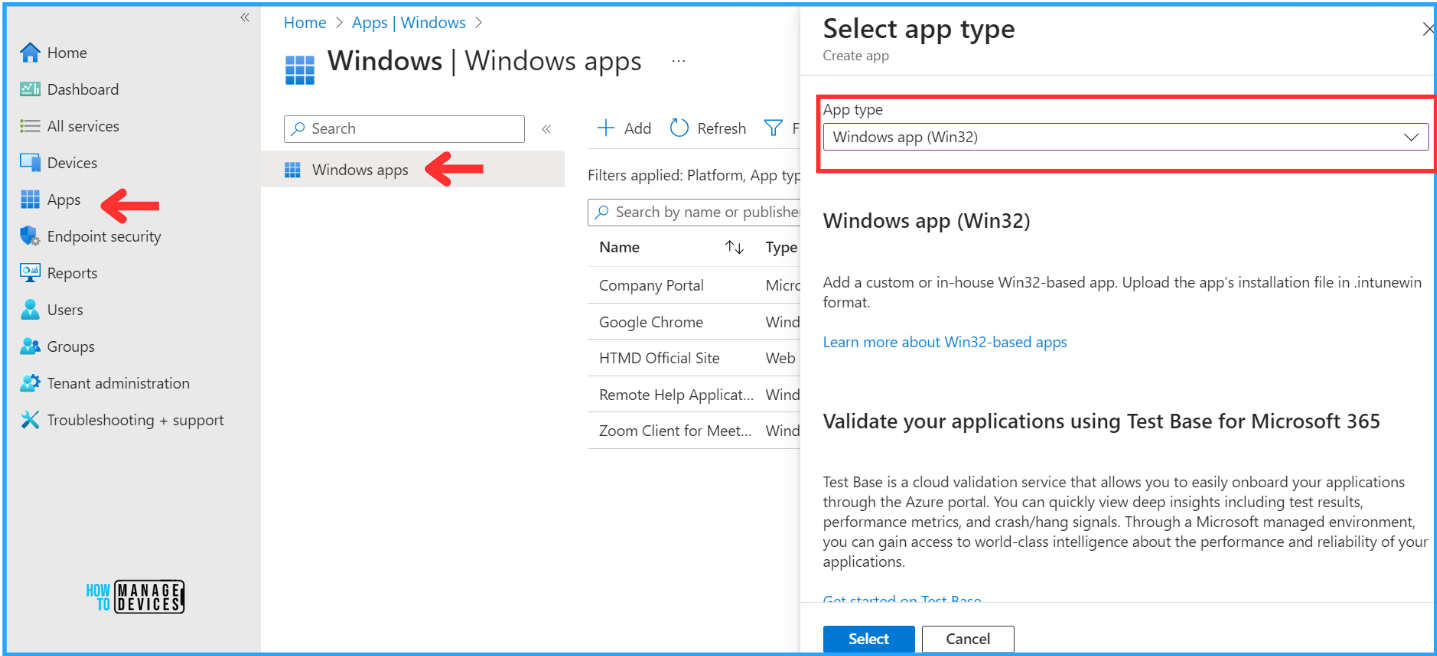Click the Add toolbar button
Viewport: 1437px width, 656px height.
[624, 128]
